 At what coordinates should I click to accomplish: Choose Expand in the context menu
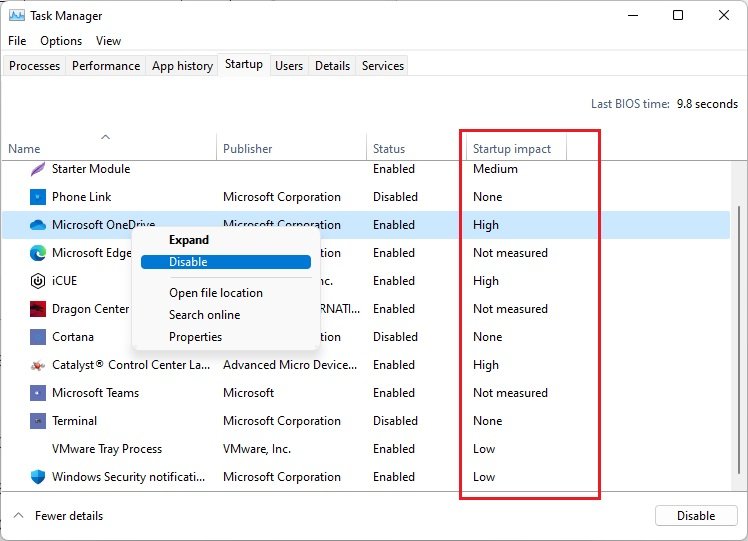click(x=226, y=239)
